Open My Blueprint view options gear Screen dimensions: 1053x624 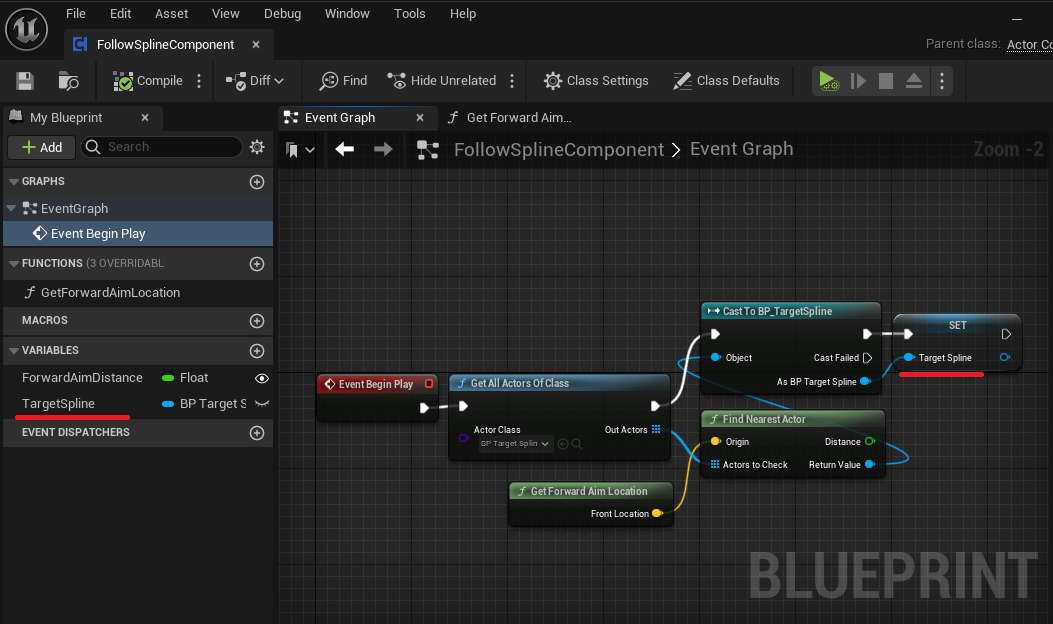point(257,147)
